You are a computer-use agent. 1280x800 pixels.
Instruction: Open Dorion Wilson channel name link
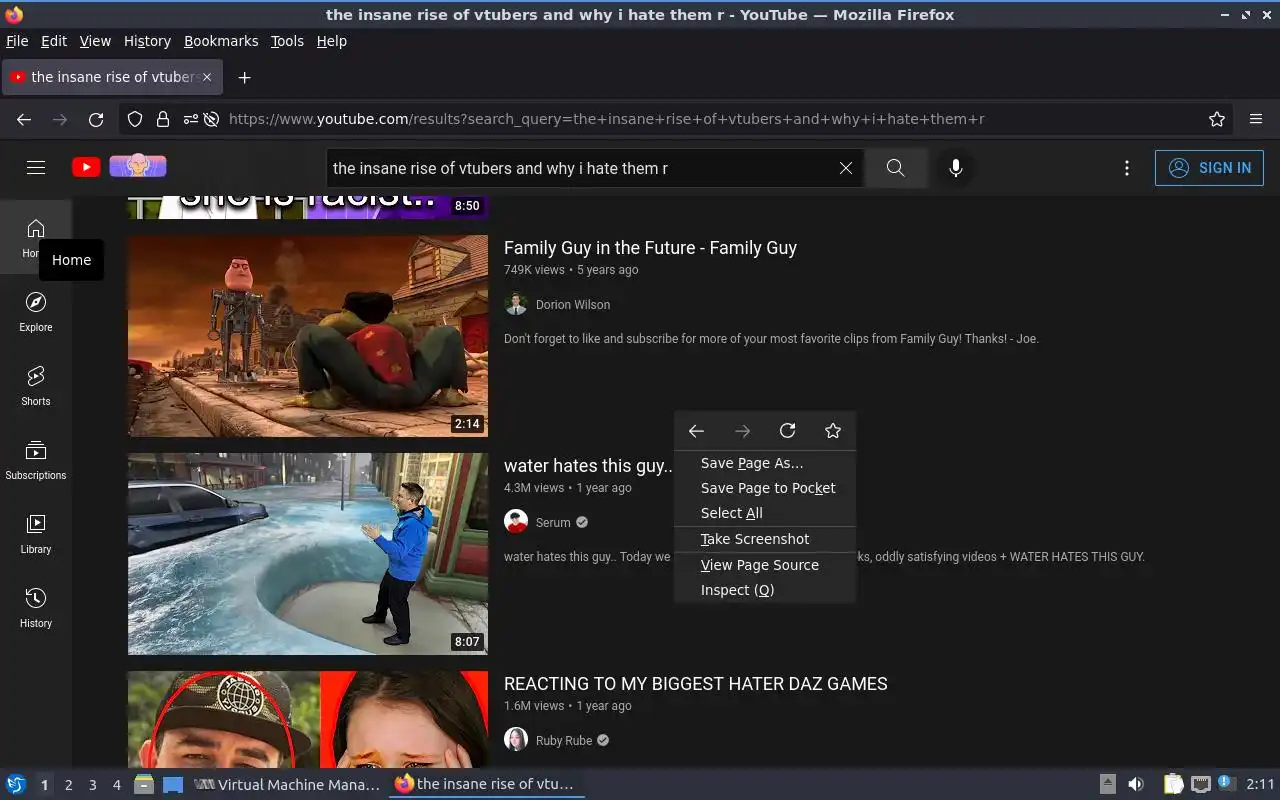[x=573, y=305]
